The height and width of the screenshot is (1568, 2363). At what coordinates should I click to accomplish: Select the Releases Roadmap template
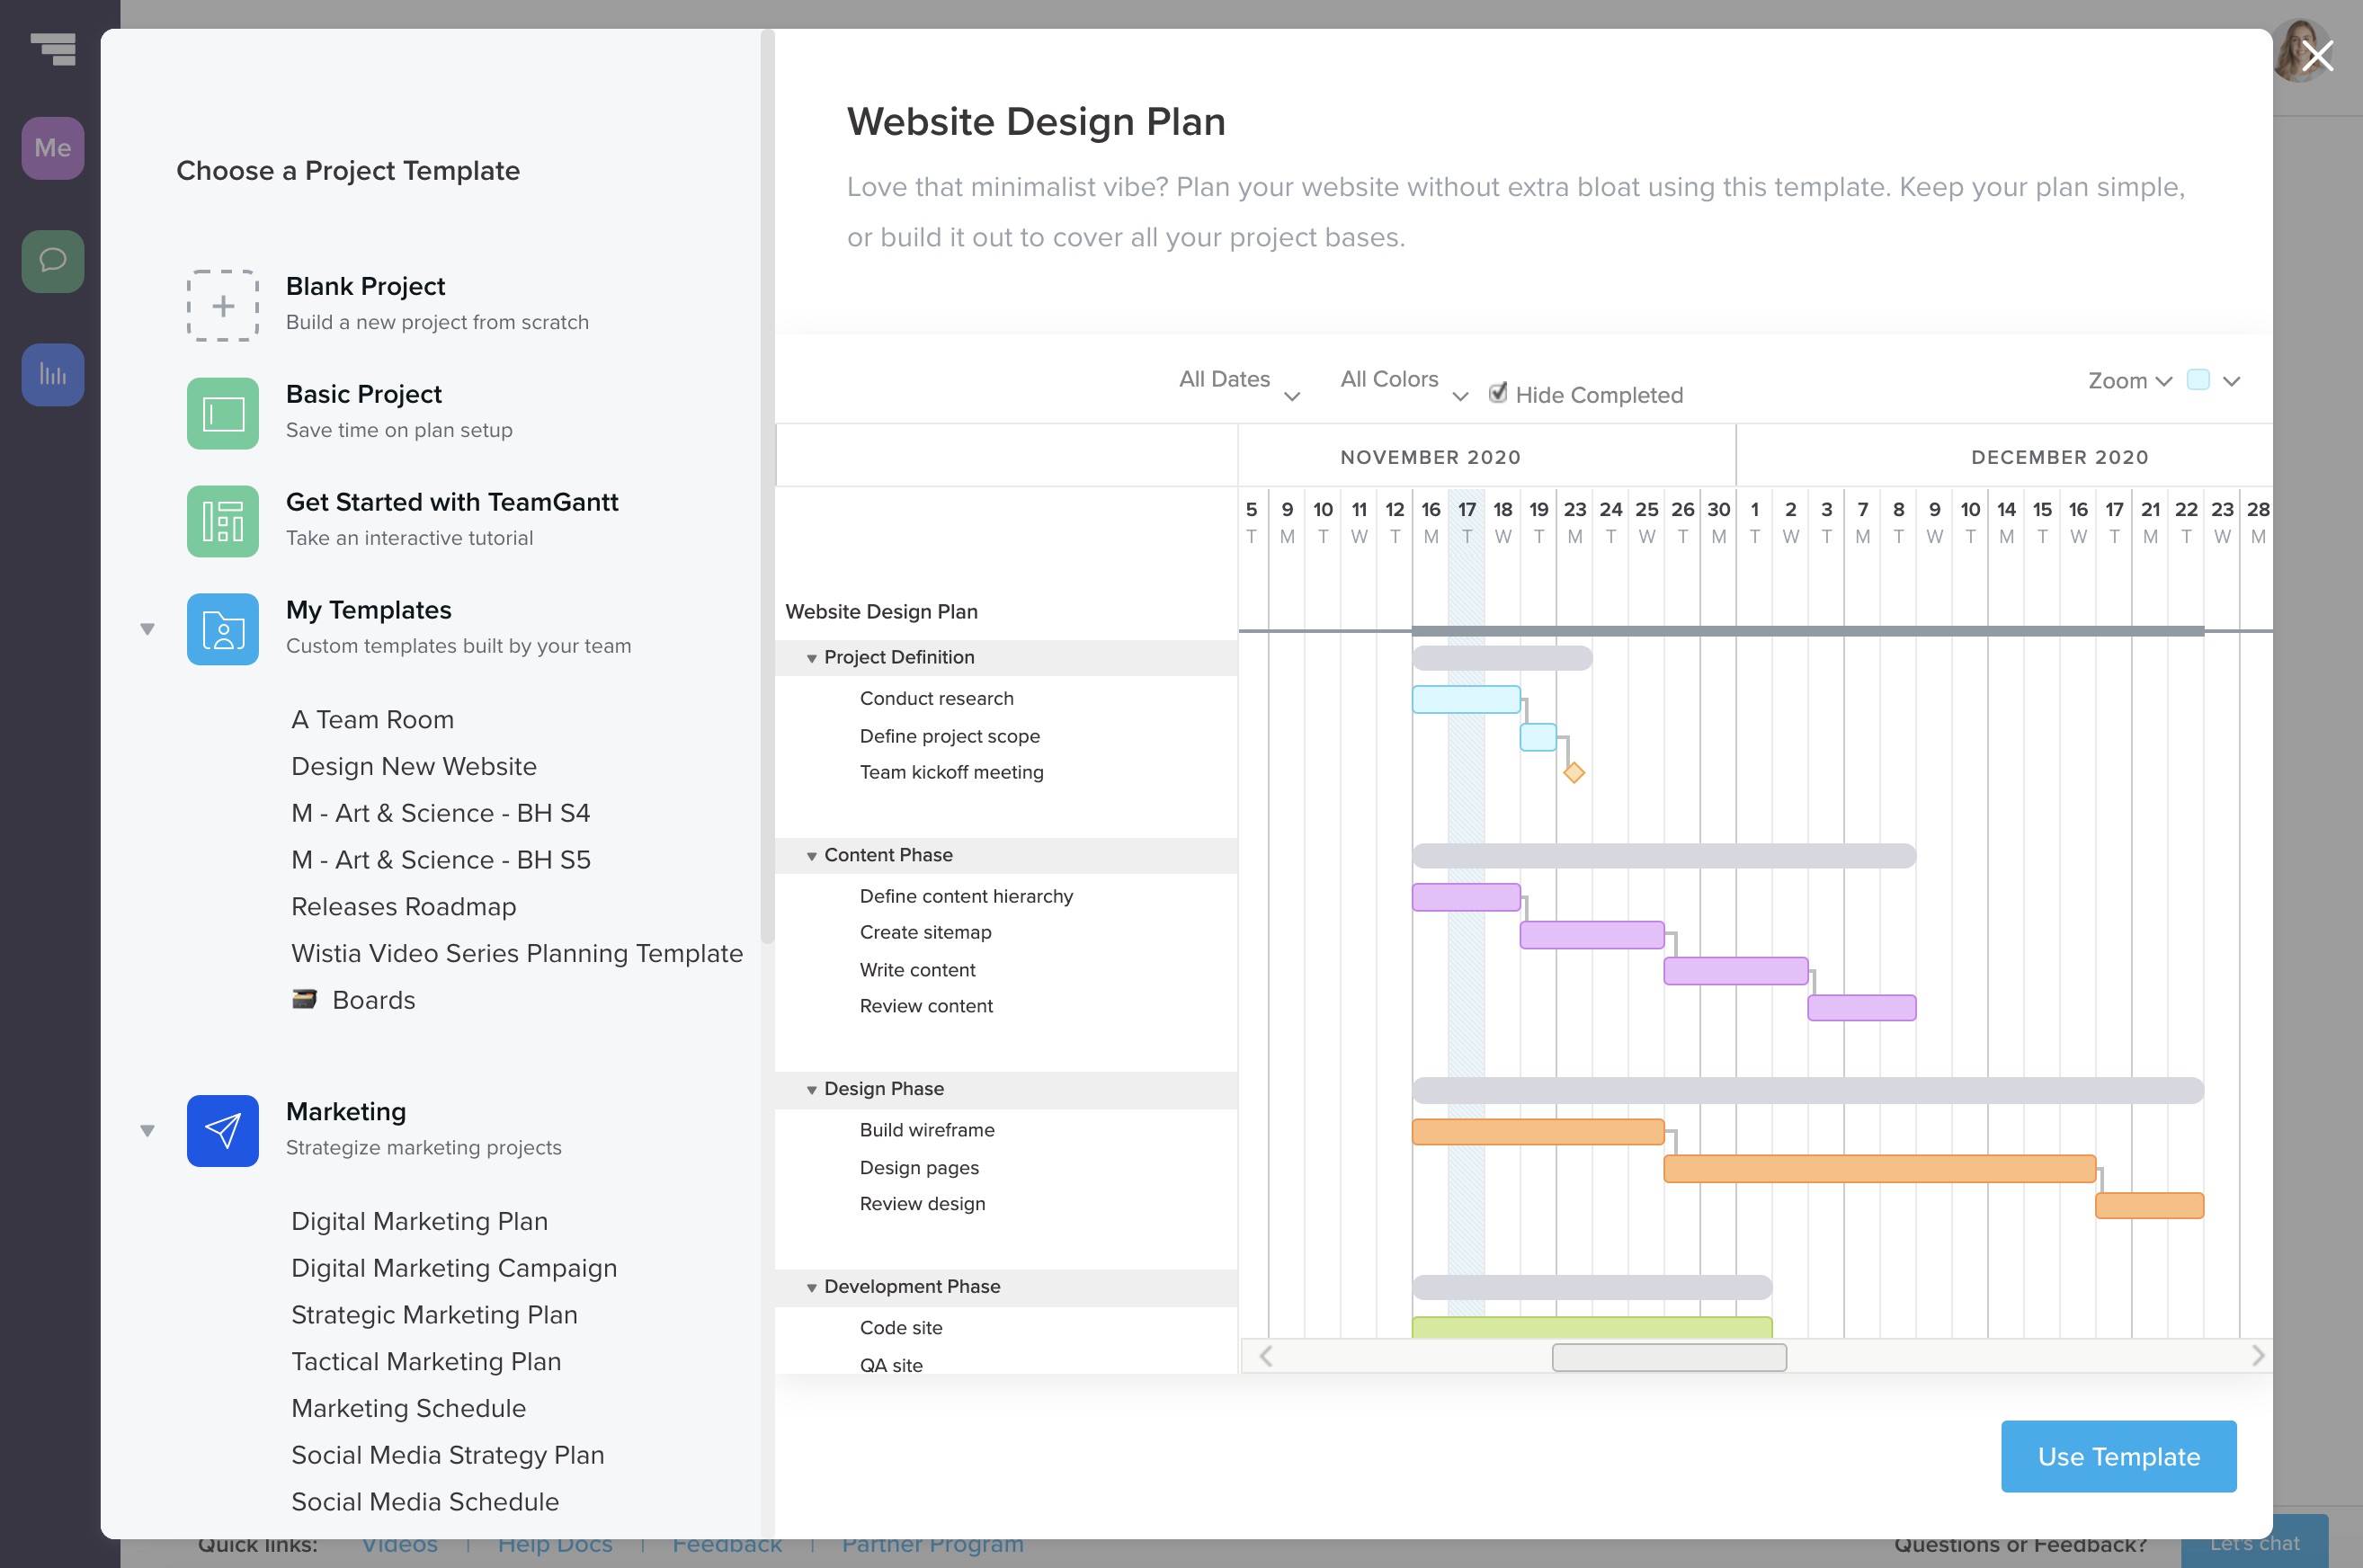click(x=403, y=906)
